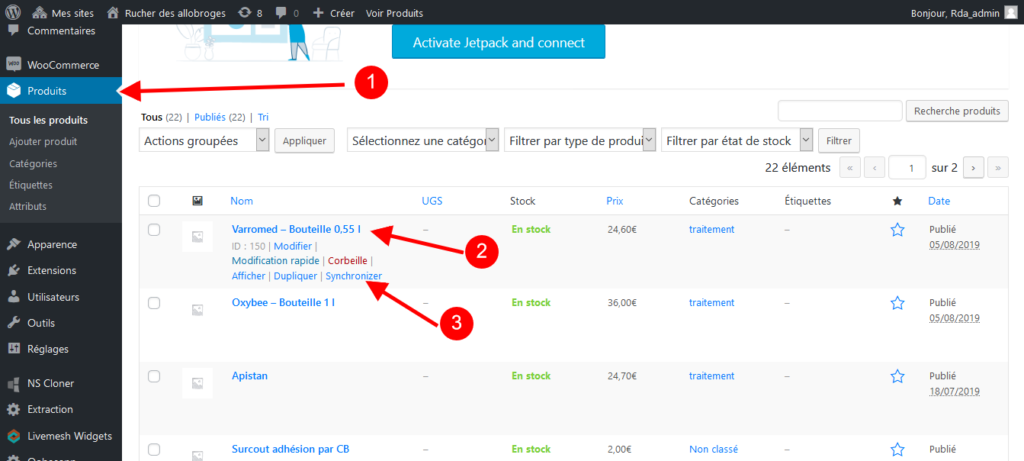Open Sélectionnez une catégorie dropdown
The image size is (1024, 461).
click(423, 141)
